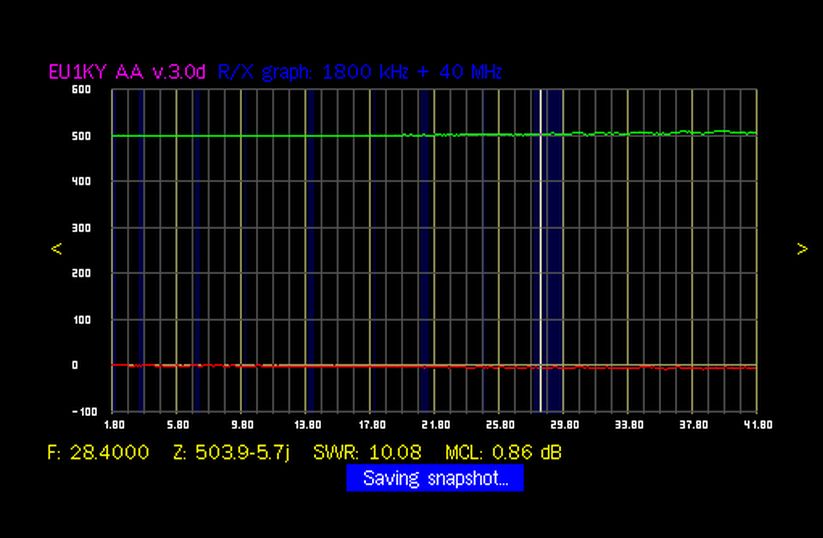Click the white cursor line on graph

click(x=541, y=250)
